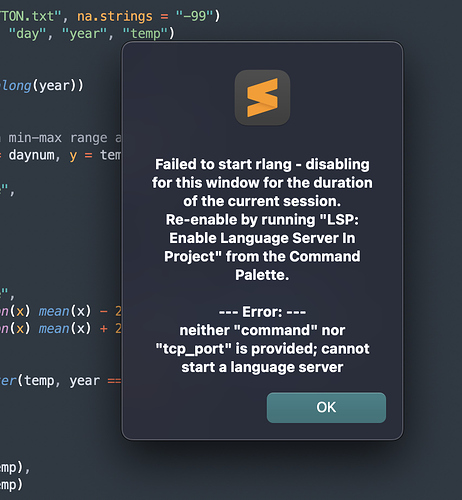
Task: Click the "command" word in error message
Action: tap(276, 330)
